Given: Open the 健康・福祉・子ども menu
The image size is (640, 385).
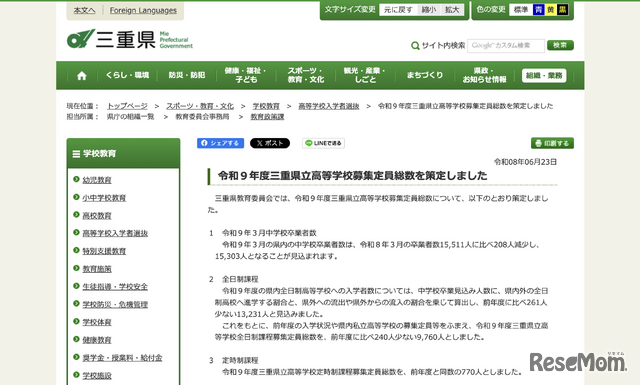Looking at the screenshot, I should tap(246, 75).
